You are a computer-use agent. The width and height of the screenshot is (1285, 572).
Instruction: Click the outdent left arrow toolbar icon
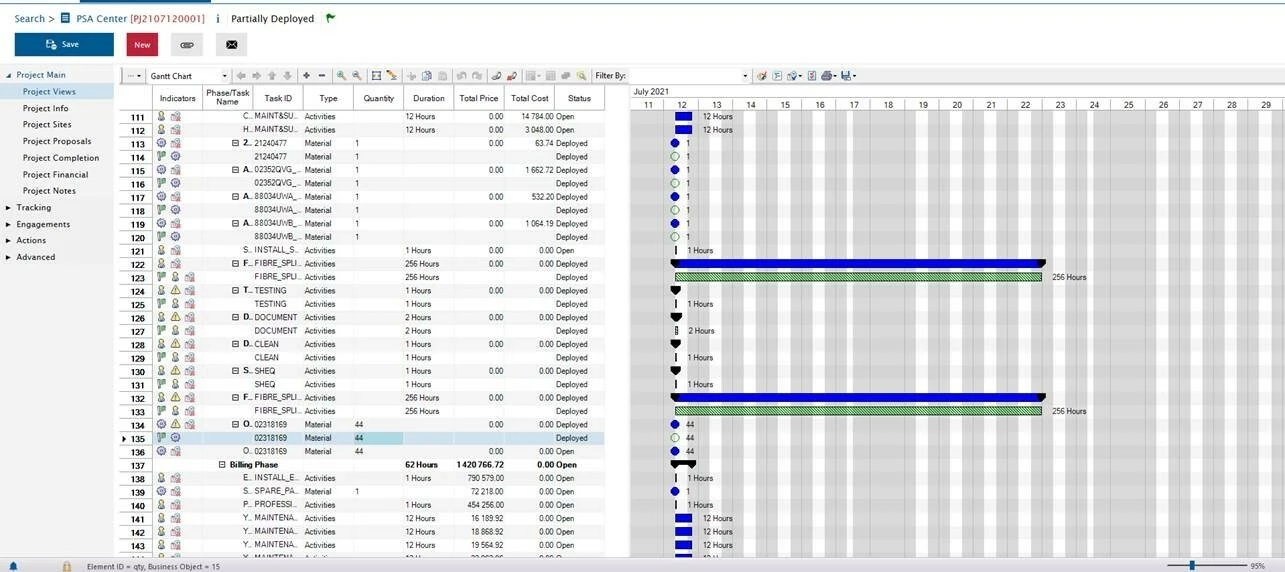(241, 76)
